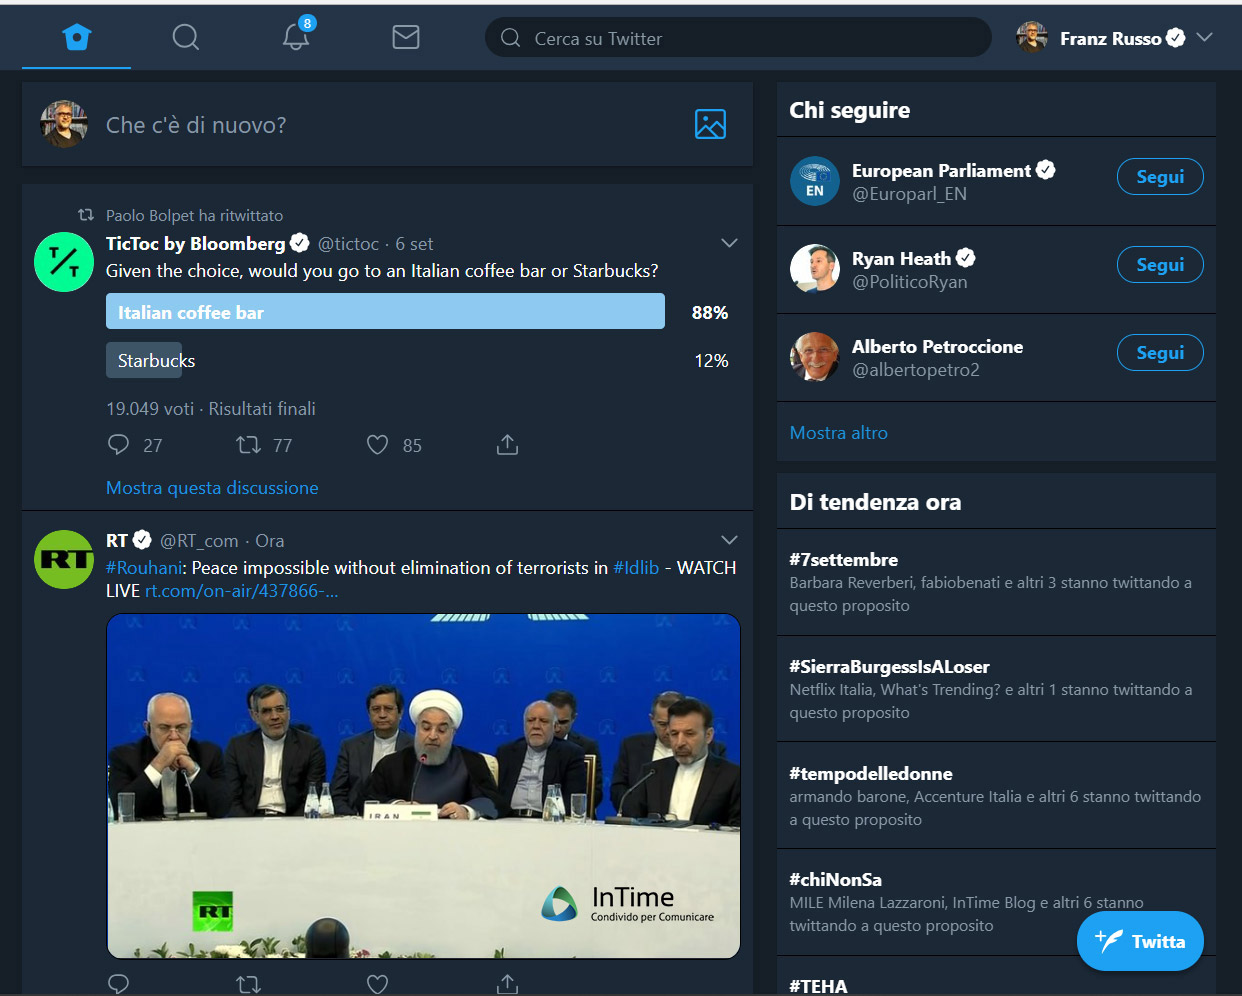The height and width of the screenshot is (996, 1242).
Task: Add an image to the new tweet
Action: point(710,124)
